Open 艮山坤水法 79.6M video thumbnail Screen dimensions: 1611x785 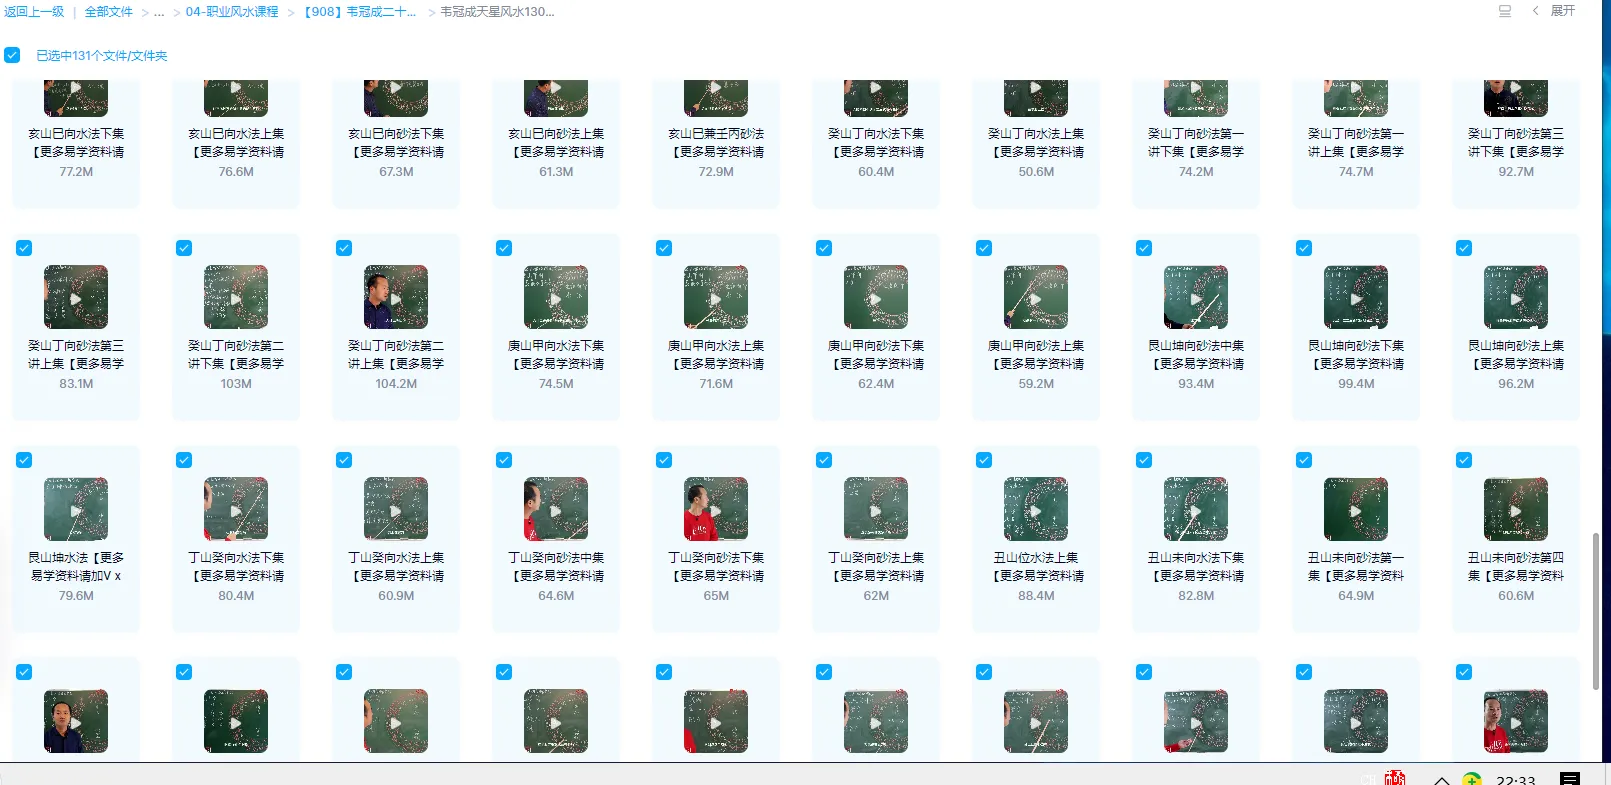[x=76, y=509]
